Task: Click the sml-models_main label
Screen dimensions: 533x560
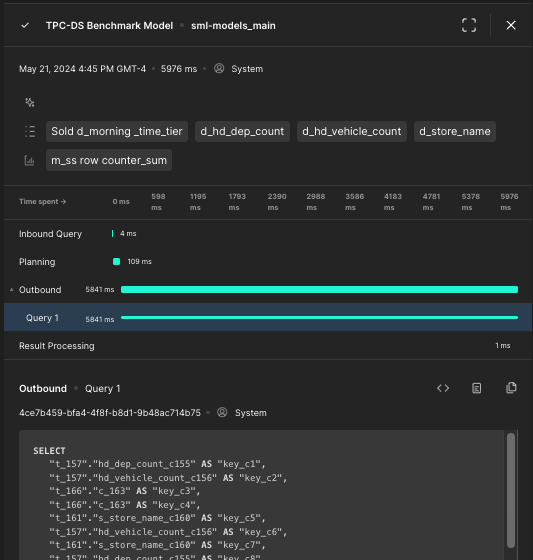Action: (233, 26)
